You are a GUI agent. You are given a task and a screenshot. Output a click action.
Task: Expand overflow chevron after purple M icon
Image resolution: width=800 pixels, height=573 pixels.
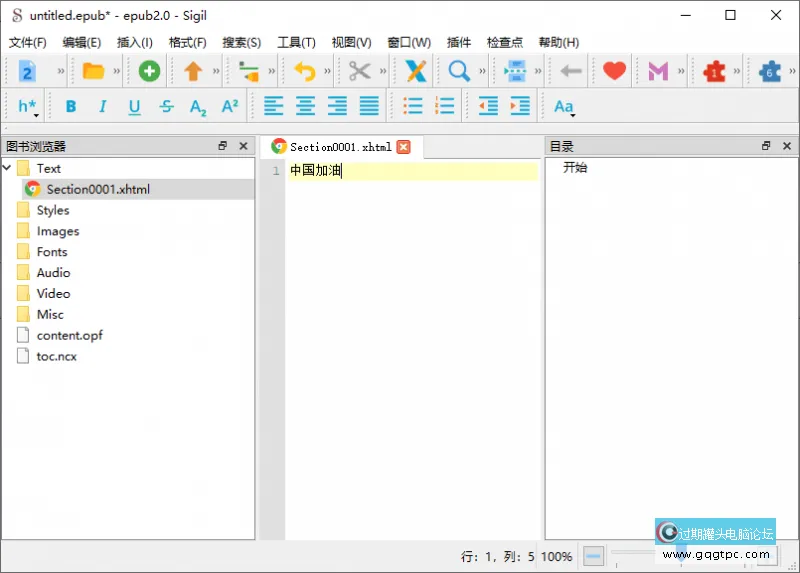[x=681, y=71]
